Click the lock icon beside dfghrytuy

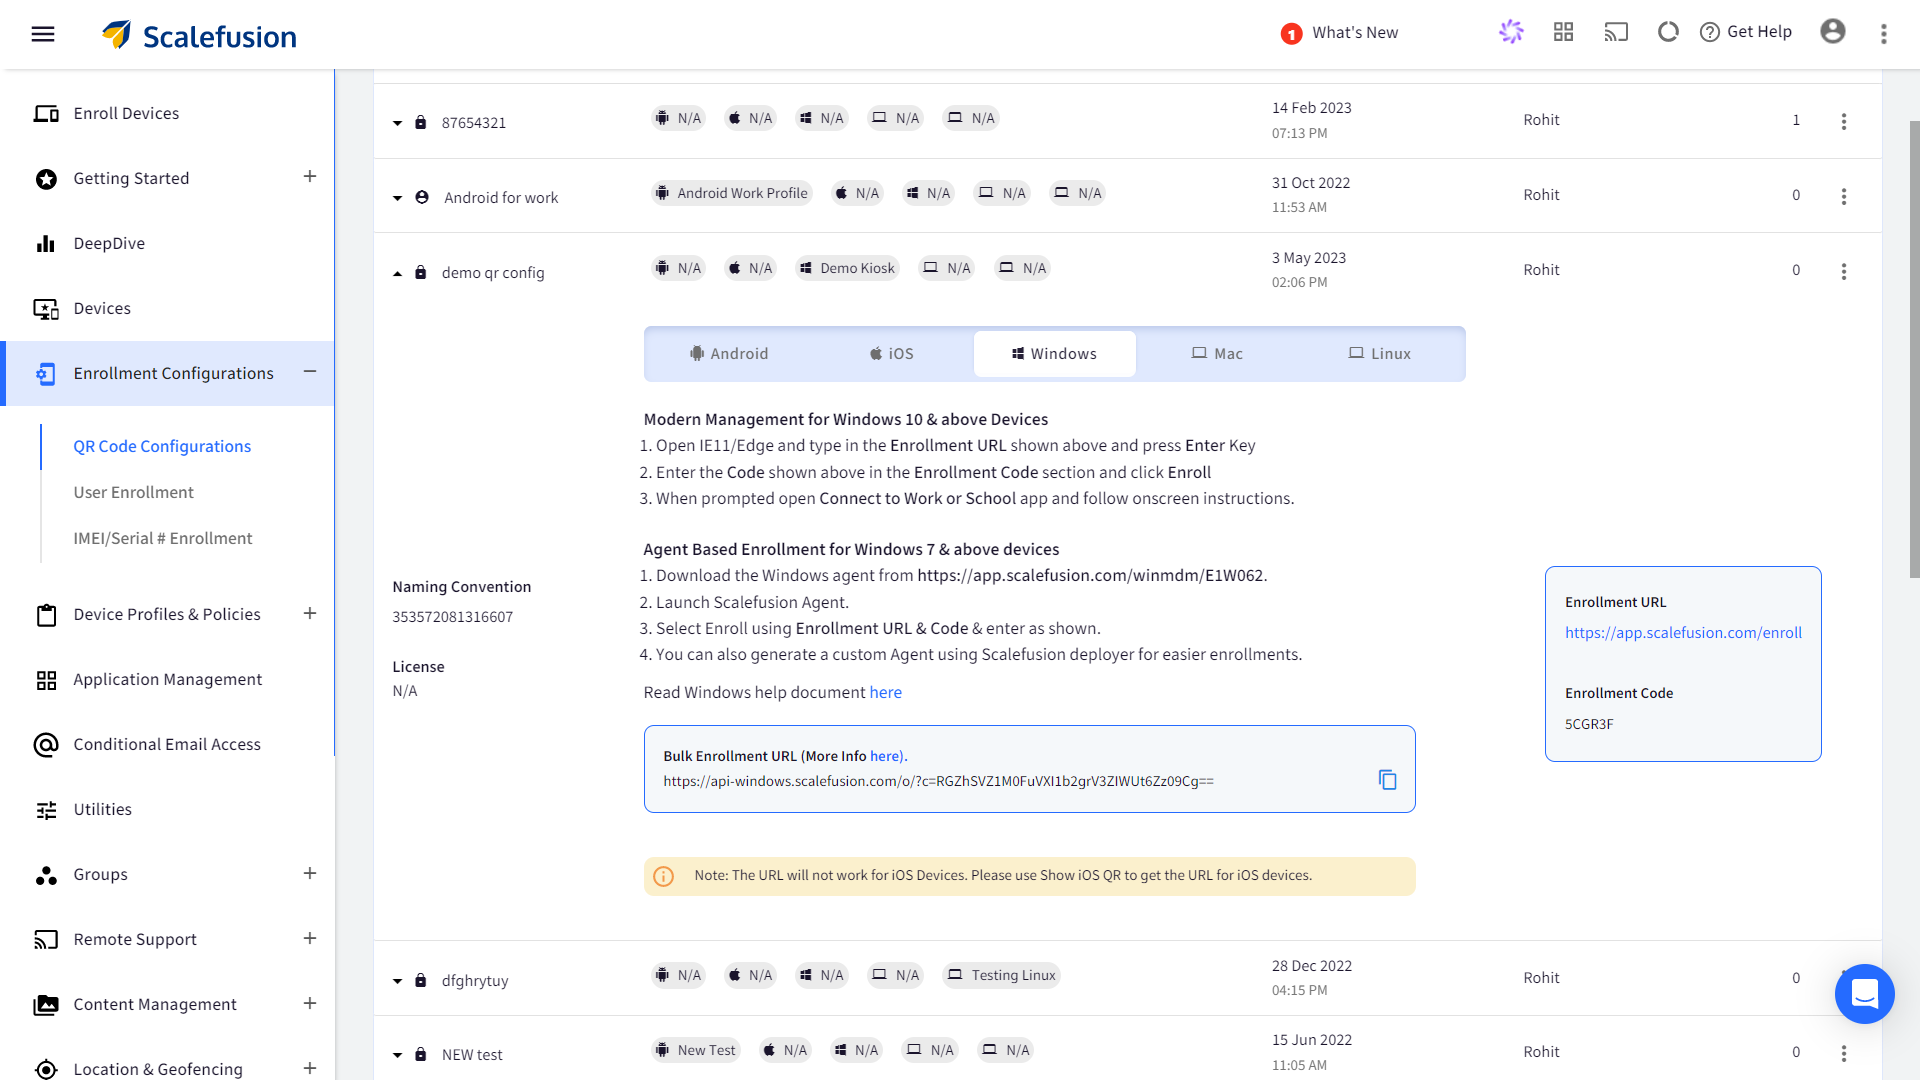click(x=421, y=980)
